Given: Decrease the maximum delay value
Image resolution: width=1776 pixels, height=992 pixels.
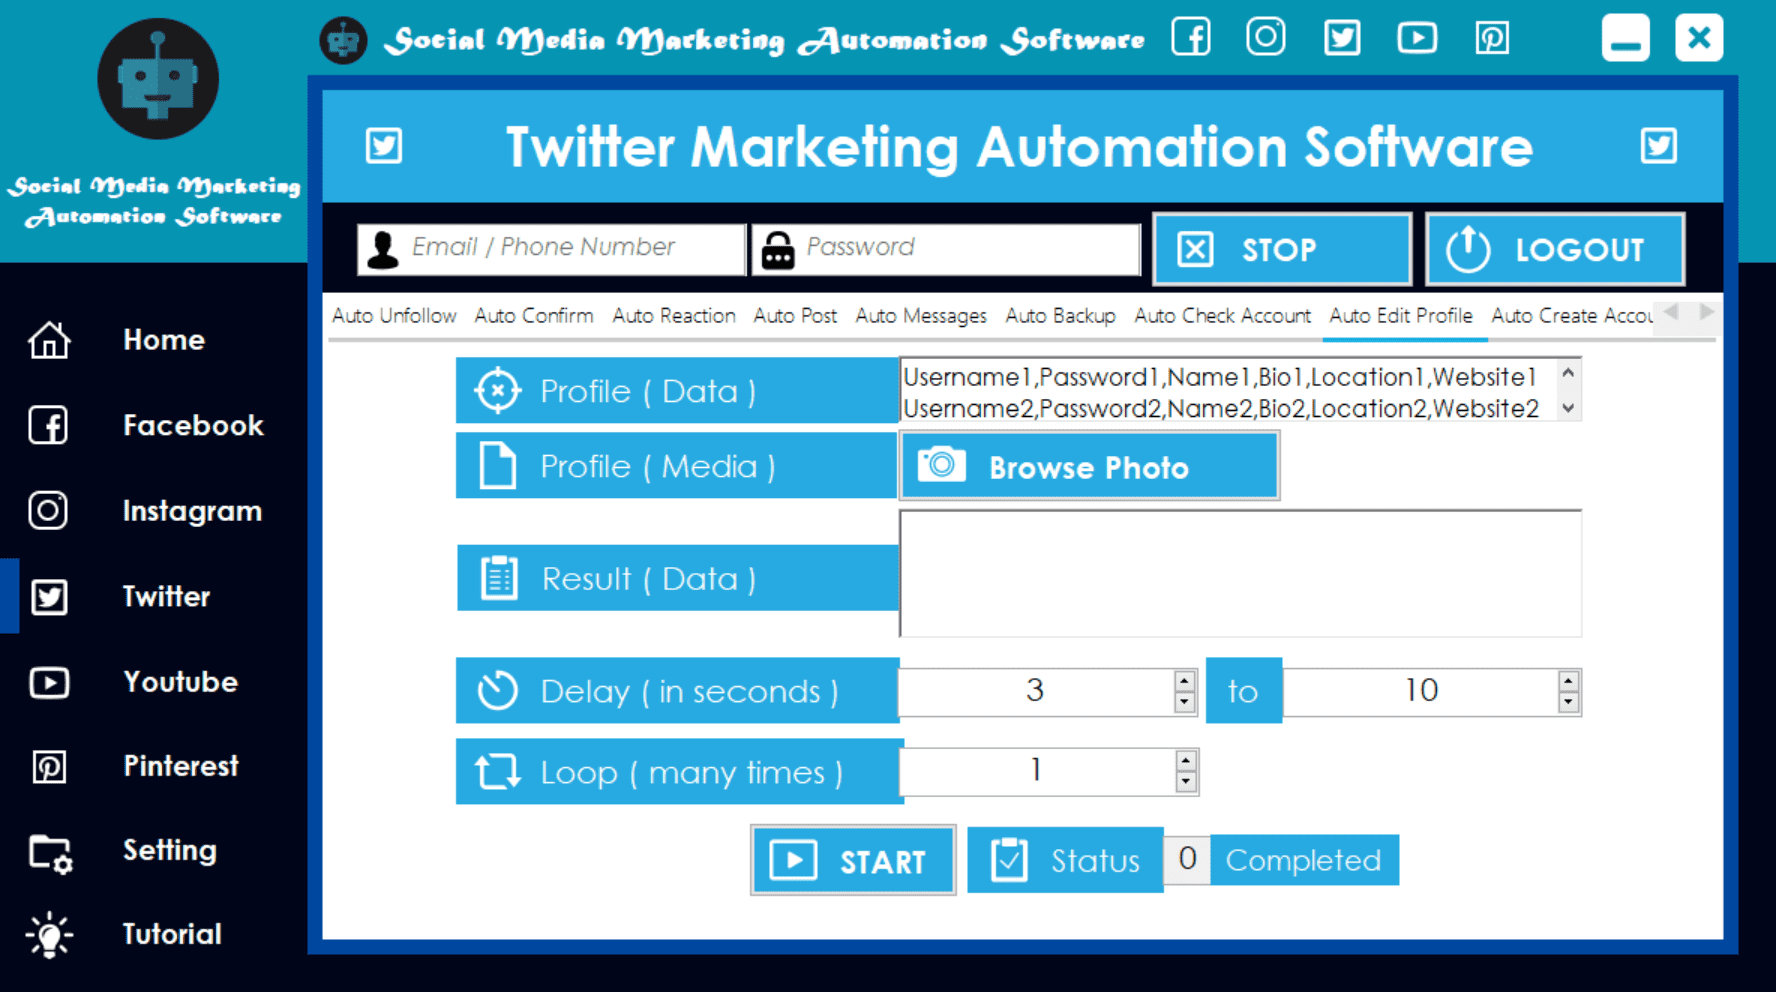Looking at the screenshot, I should [1568, 702].
